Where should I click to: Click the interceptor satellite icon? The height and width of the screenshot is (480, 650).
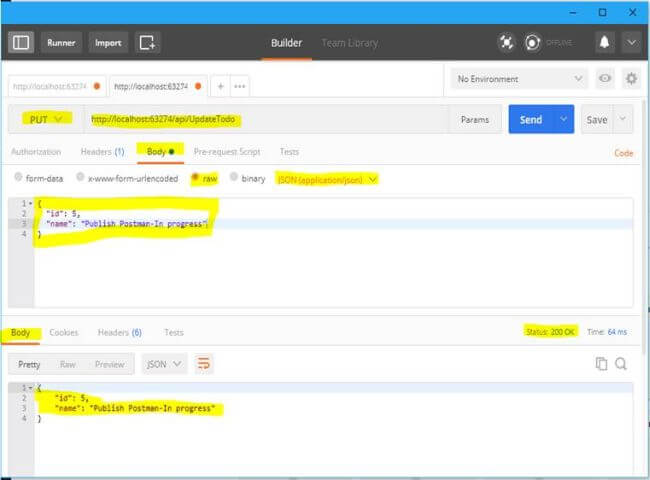(x=506, y=42)
